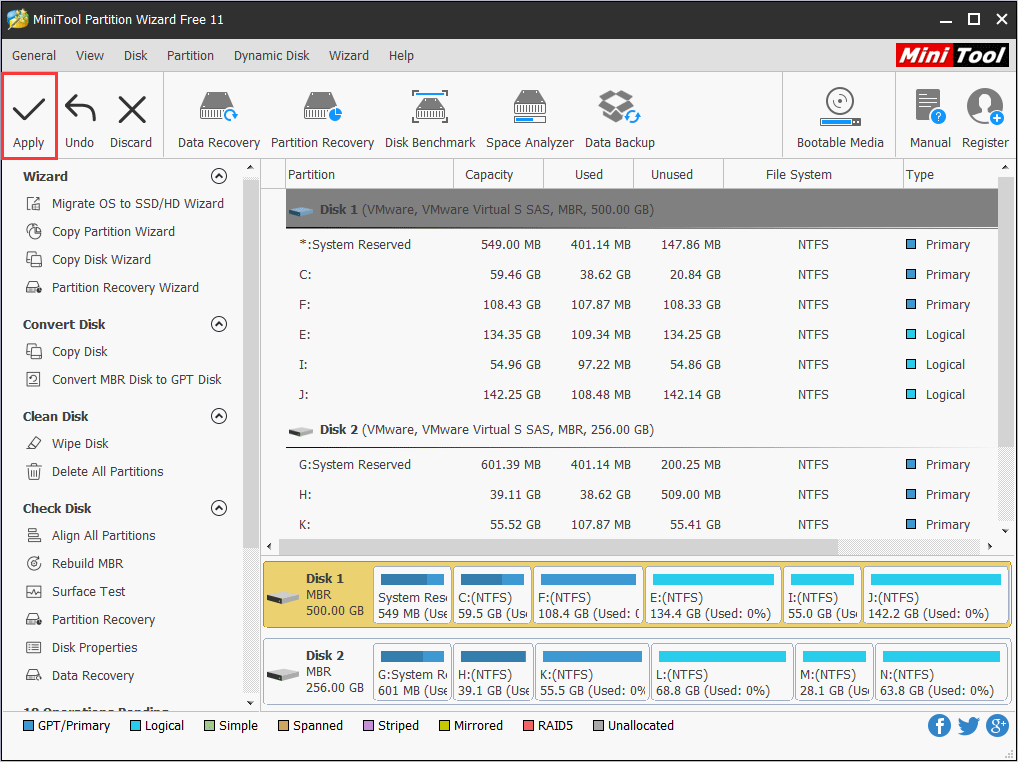Open the Google Plus icon
The height and width of the screenshot is (762, 1018).
pyautogui.click(x=997, y=726)
